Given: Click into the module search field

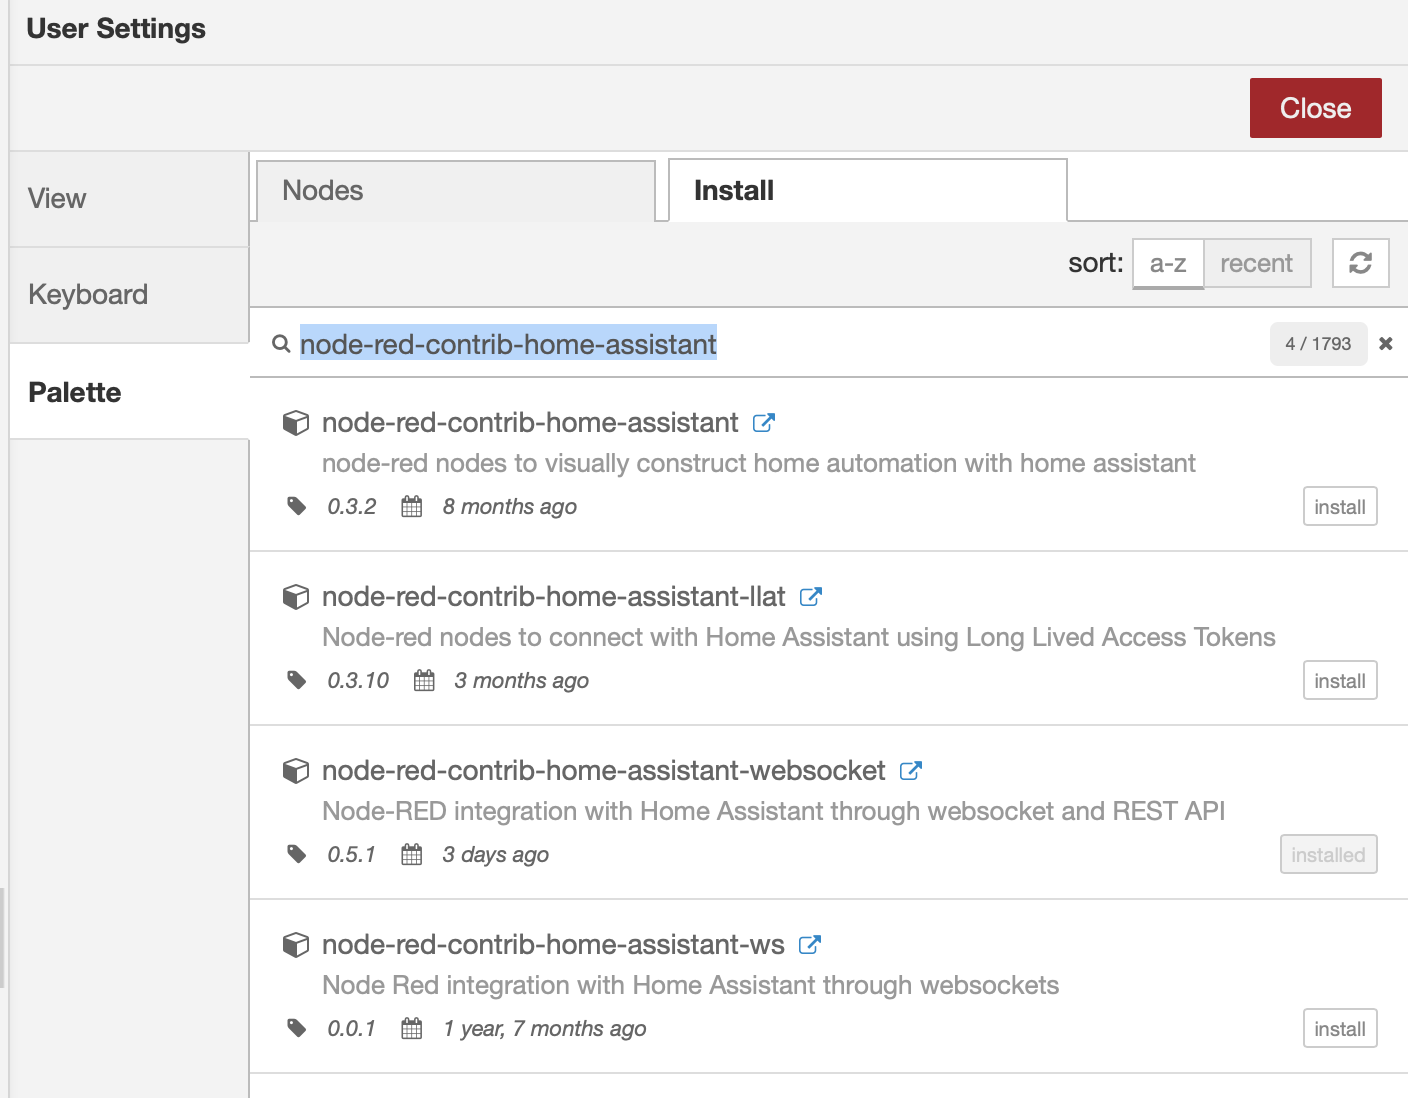Looking at the screenshot, I should 780,344.
